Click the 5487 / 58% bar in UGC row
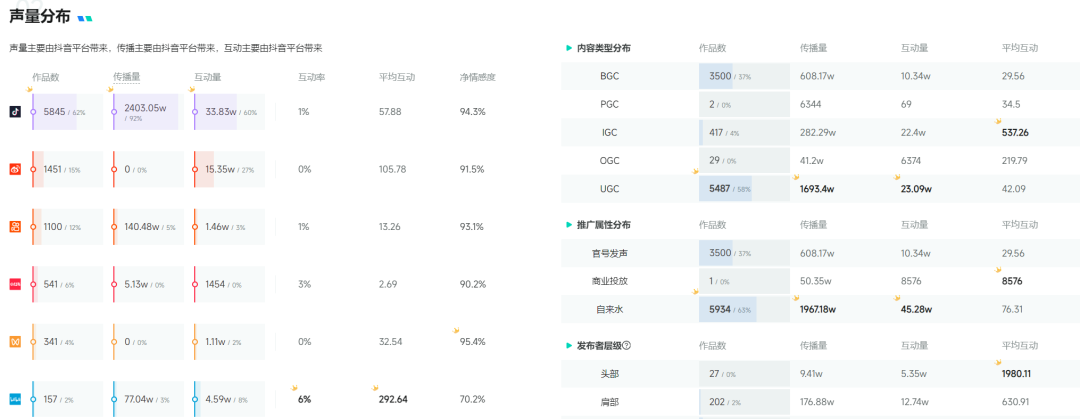This screenshot has width=1080, height=419. point(745,189)
